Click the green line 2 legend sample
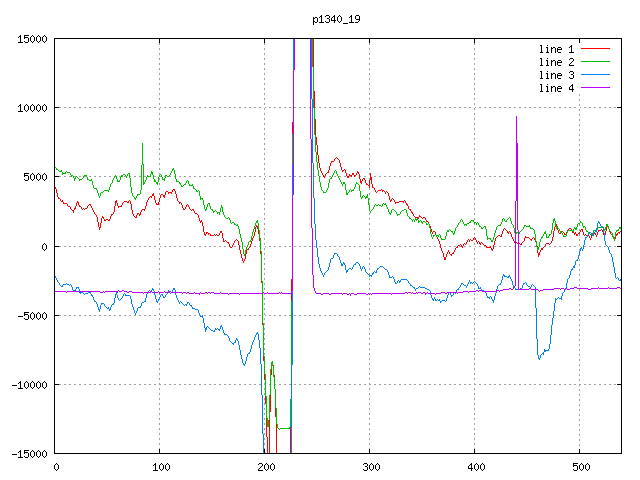 pos(595,62)
